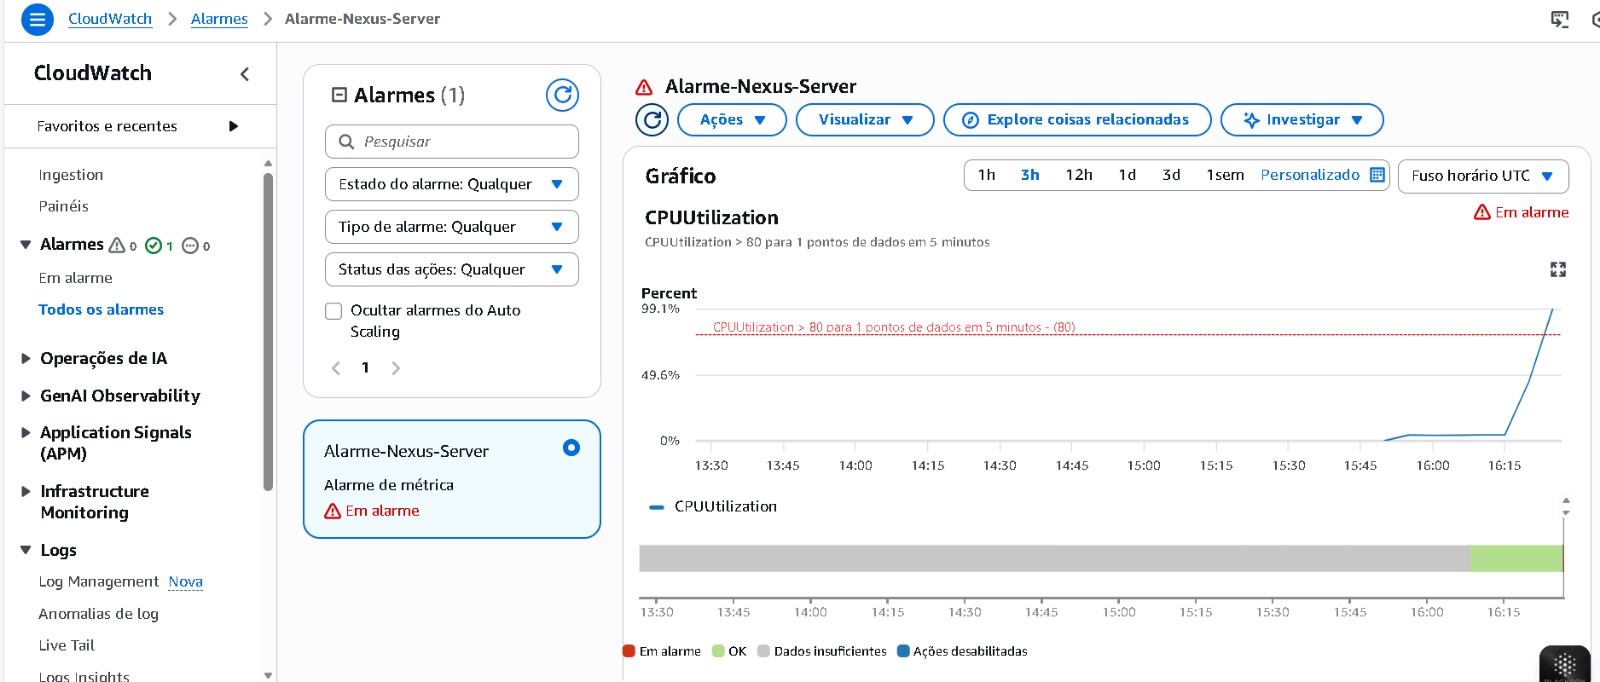Expand the Operações de IA section
This screenshot has height=682, width=1600.
tap(27, 358)
